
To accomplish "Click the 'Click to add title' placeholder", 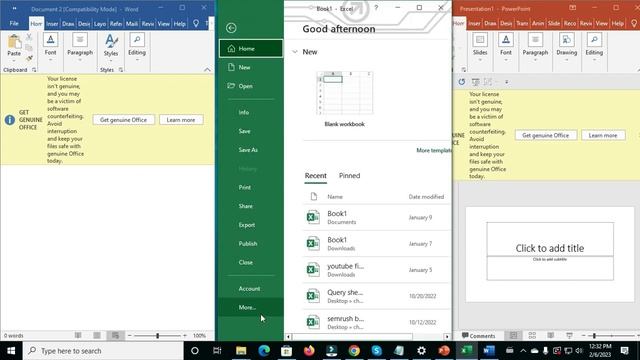I will click(x=550, y=239).
